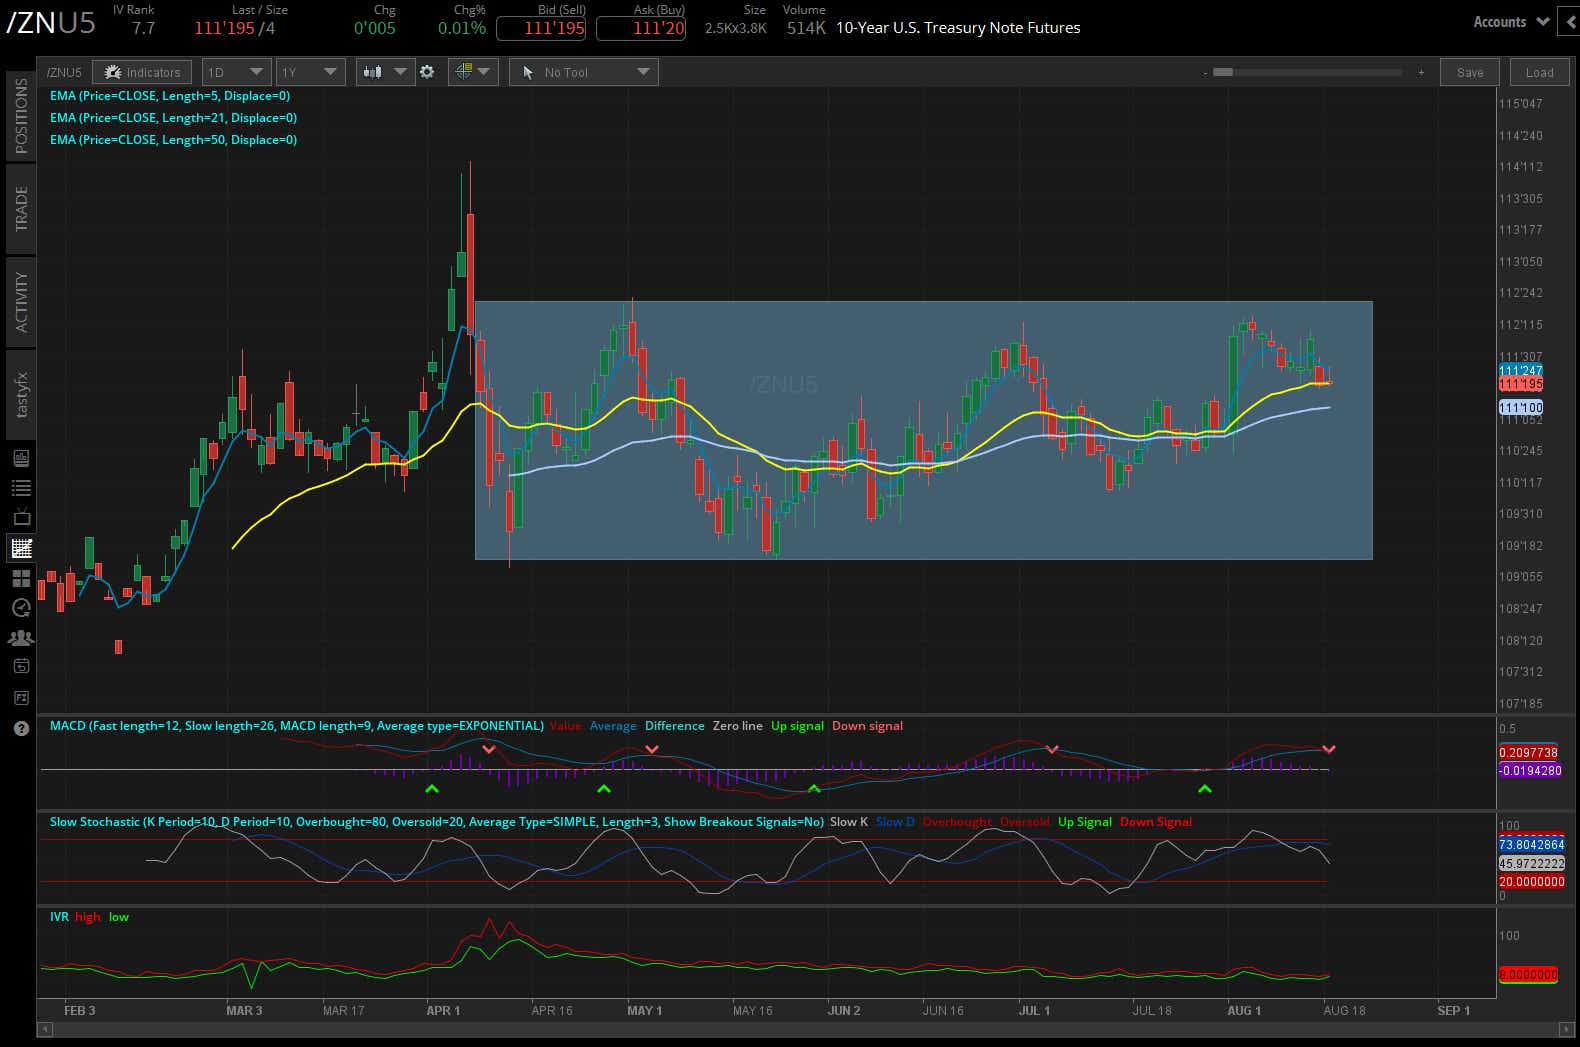This screenshot has height=1047, width=1580.
Task: Open the TV live video sidebar icon
Action: coord(21,518)
